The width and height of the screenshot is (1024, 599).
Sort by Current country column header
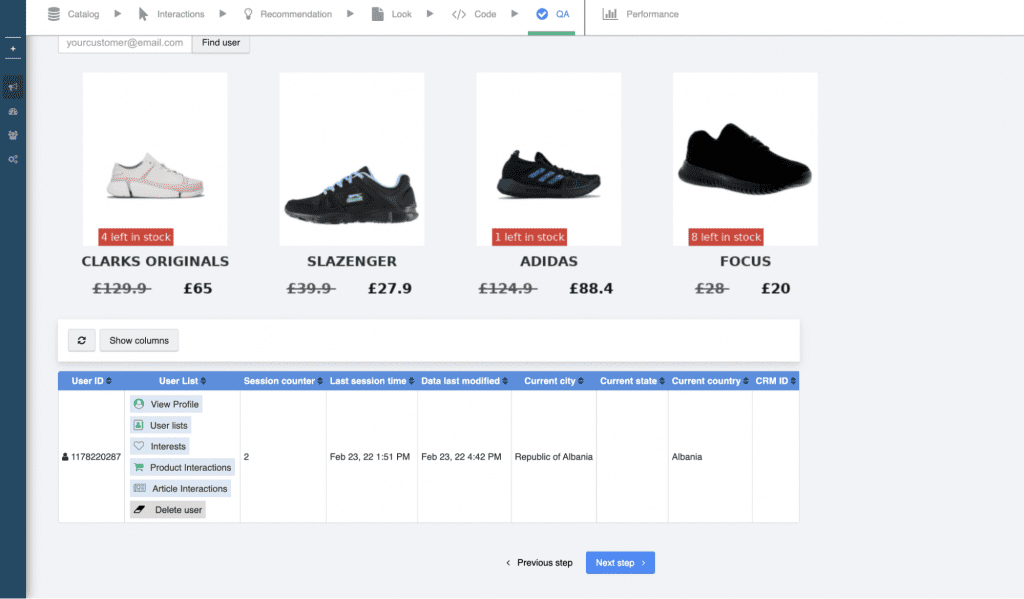(x=709, y=381)
